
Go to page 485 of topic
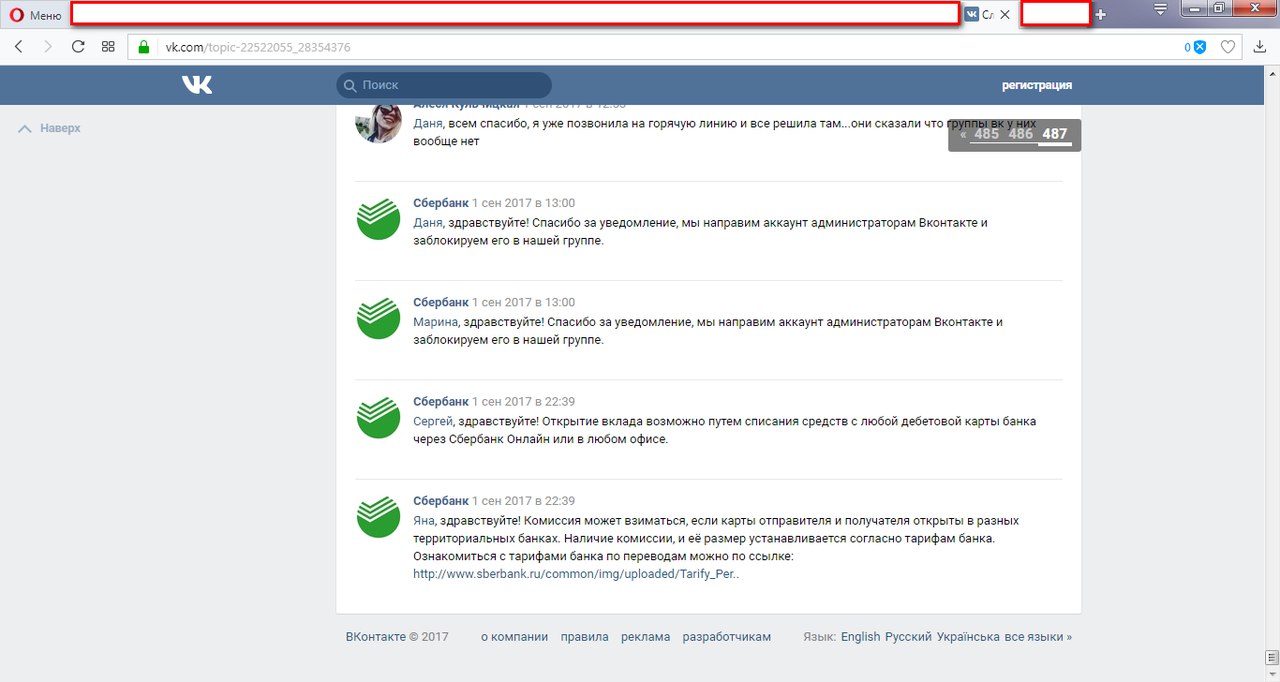tap(986, 134)
